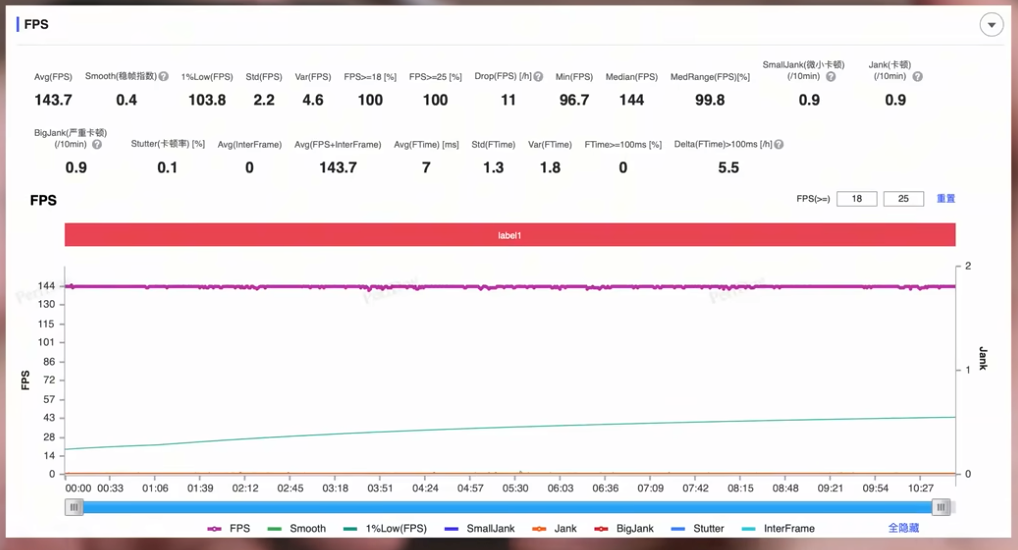This screenshot has width=1018, height=550.
Task: Open the SmallJank(微小卡顿) help tooltip icon
Action: point(831,77)
